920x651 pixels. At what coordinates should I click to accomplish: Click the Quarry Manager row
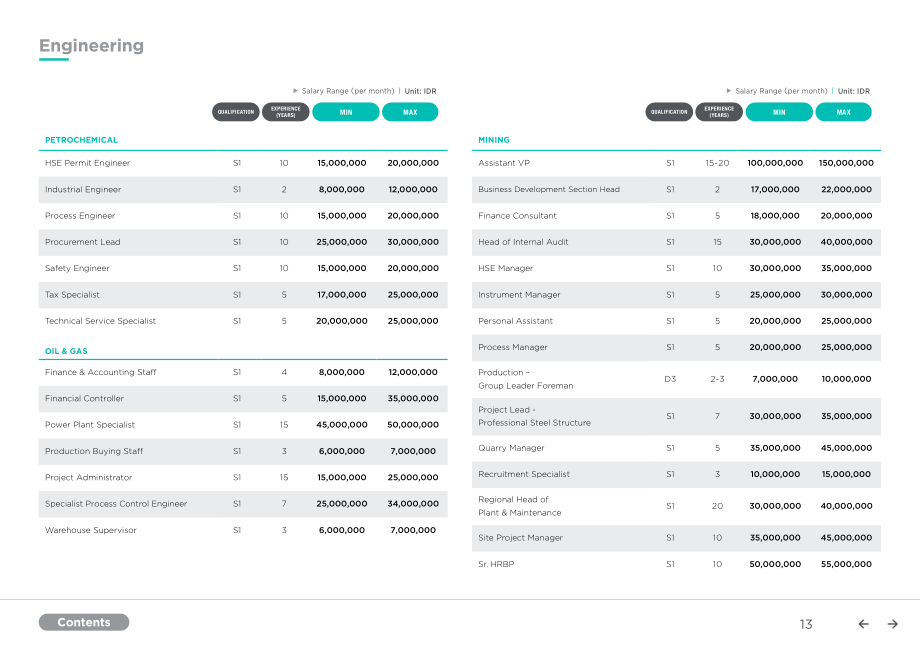[x=676, y=448]
